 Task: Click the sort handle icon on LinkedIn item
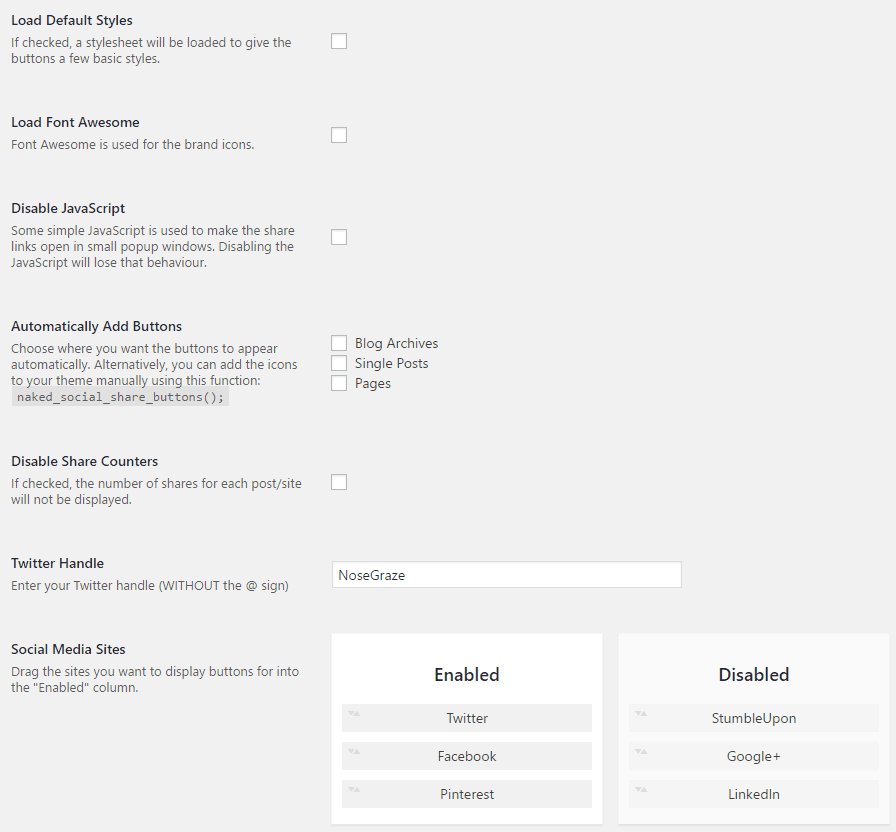(641, 789)
